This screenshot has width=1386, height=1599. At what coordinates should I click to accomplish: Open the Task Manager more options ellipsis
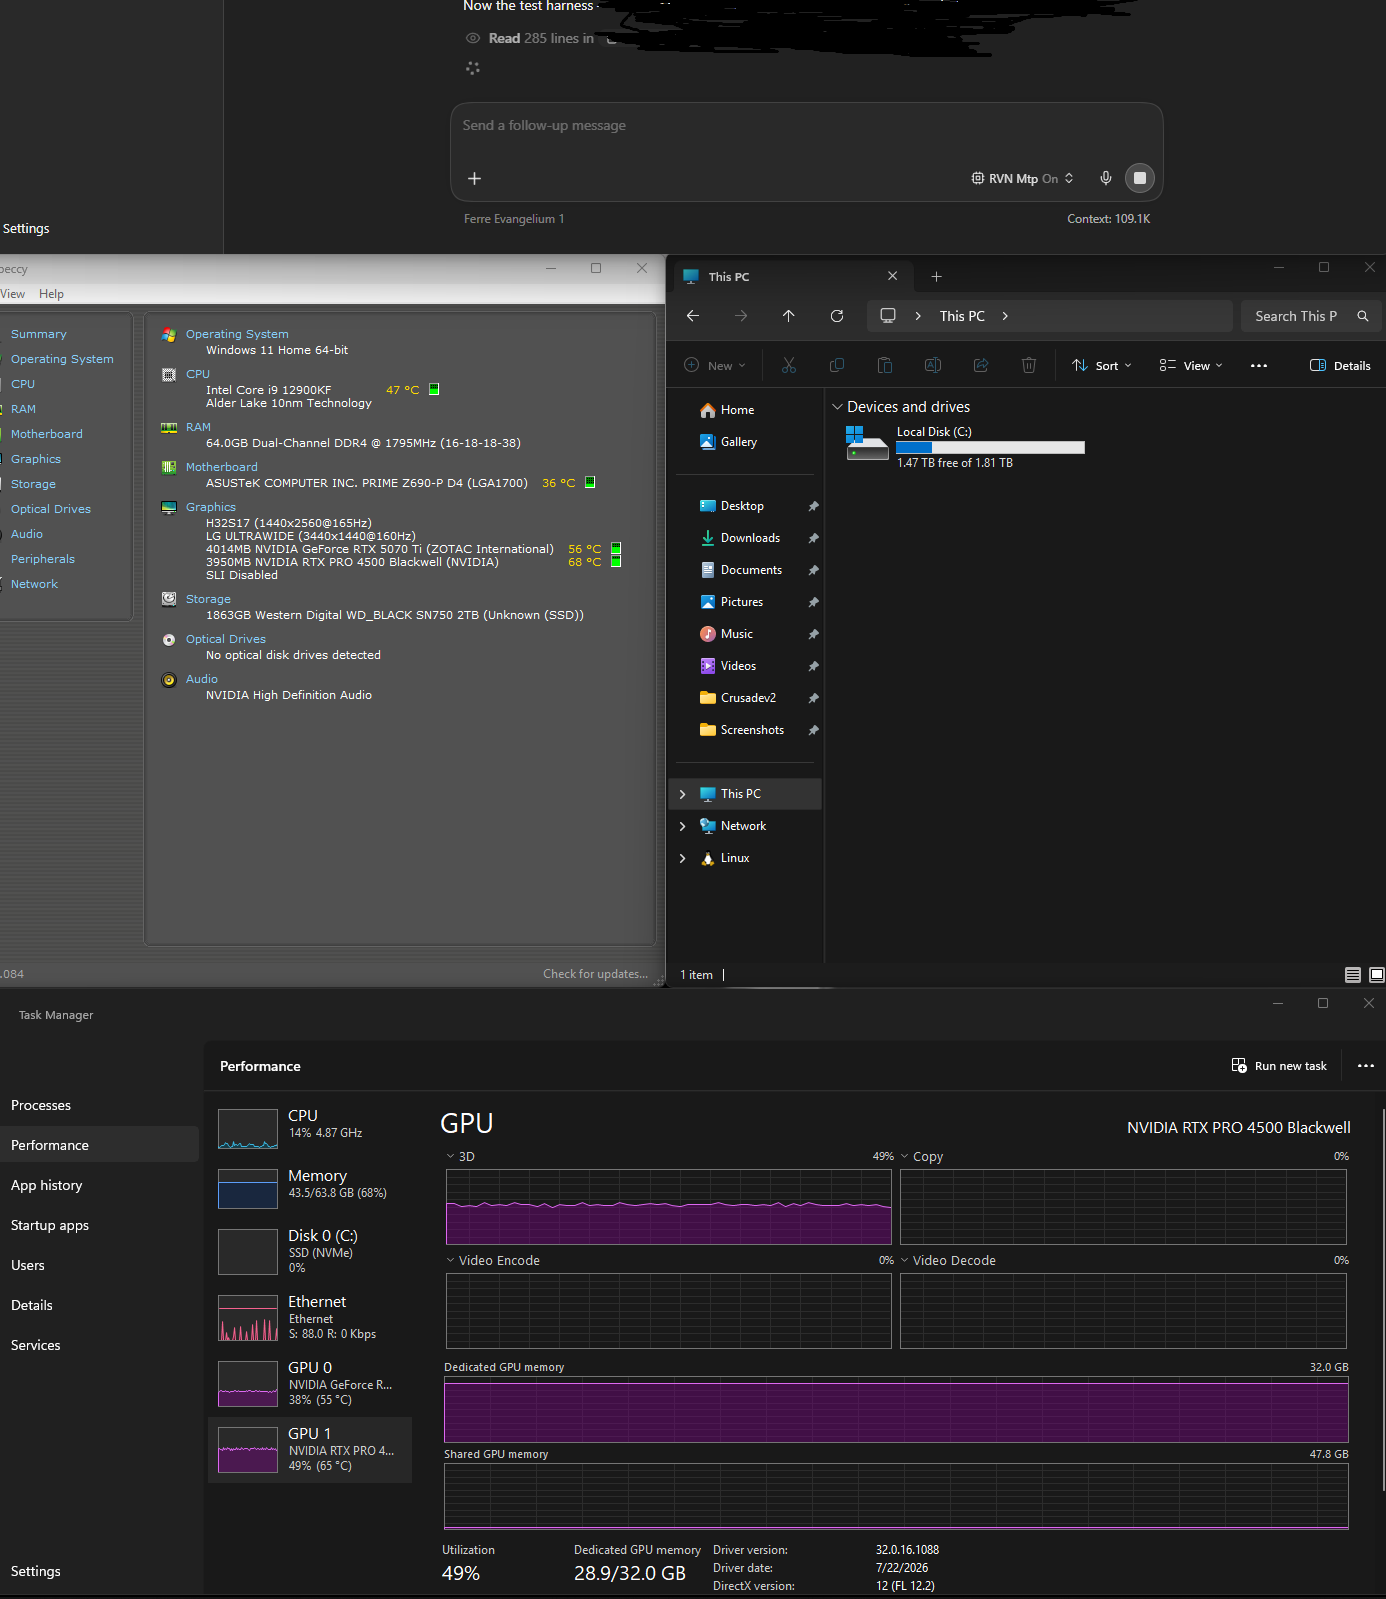click(1366, 1066)
